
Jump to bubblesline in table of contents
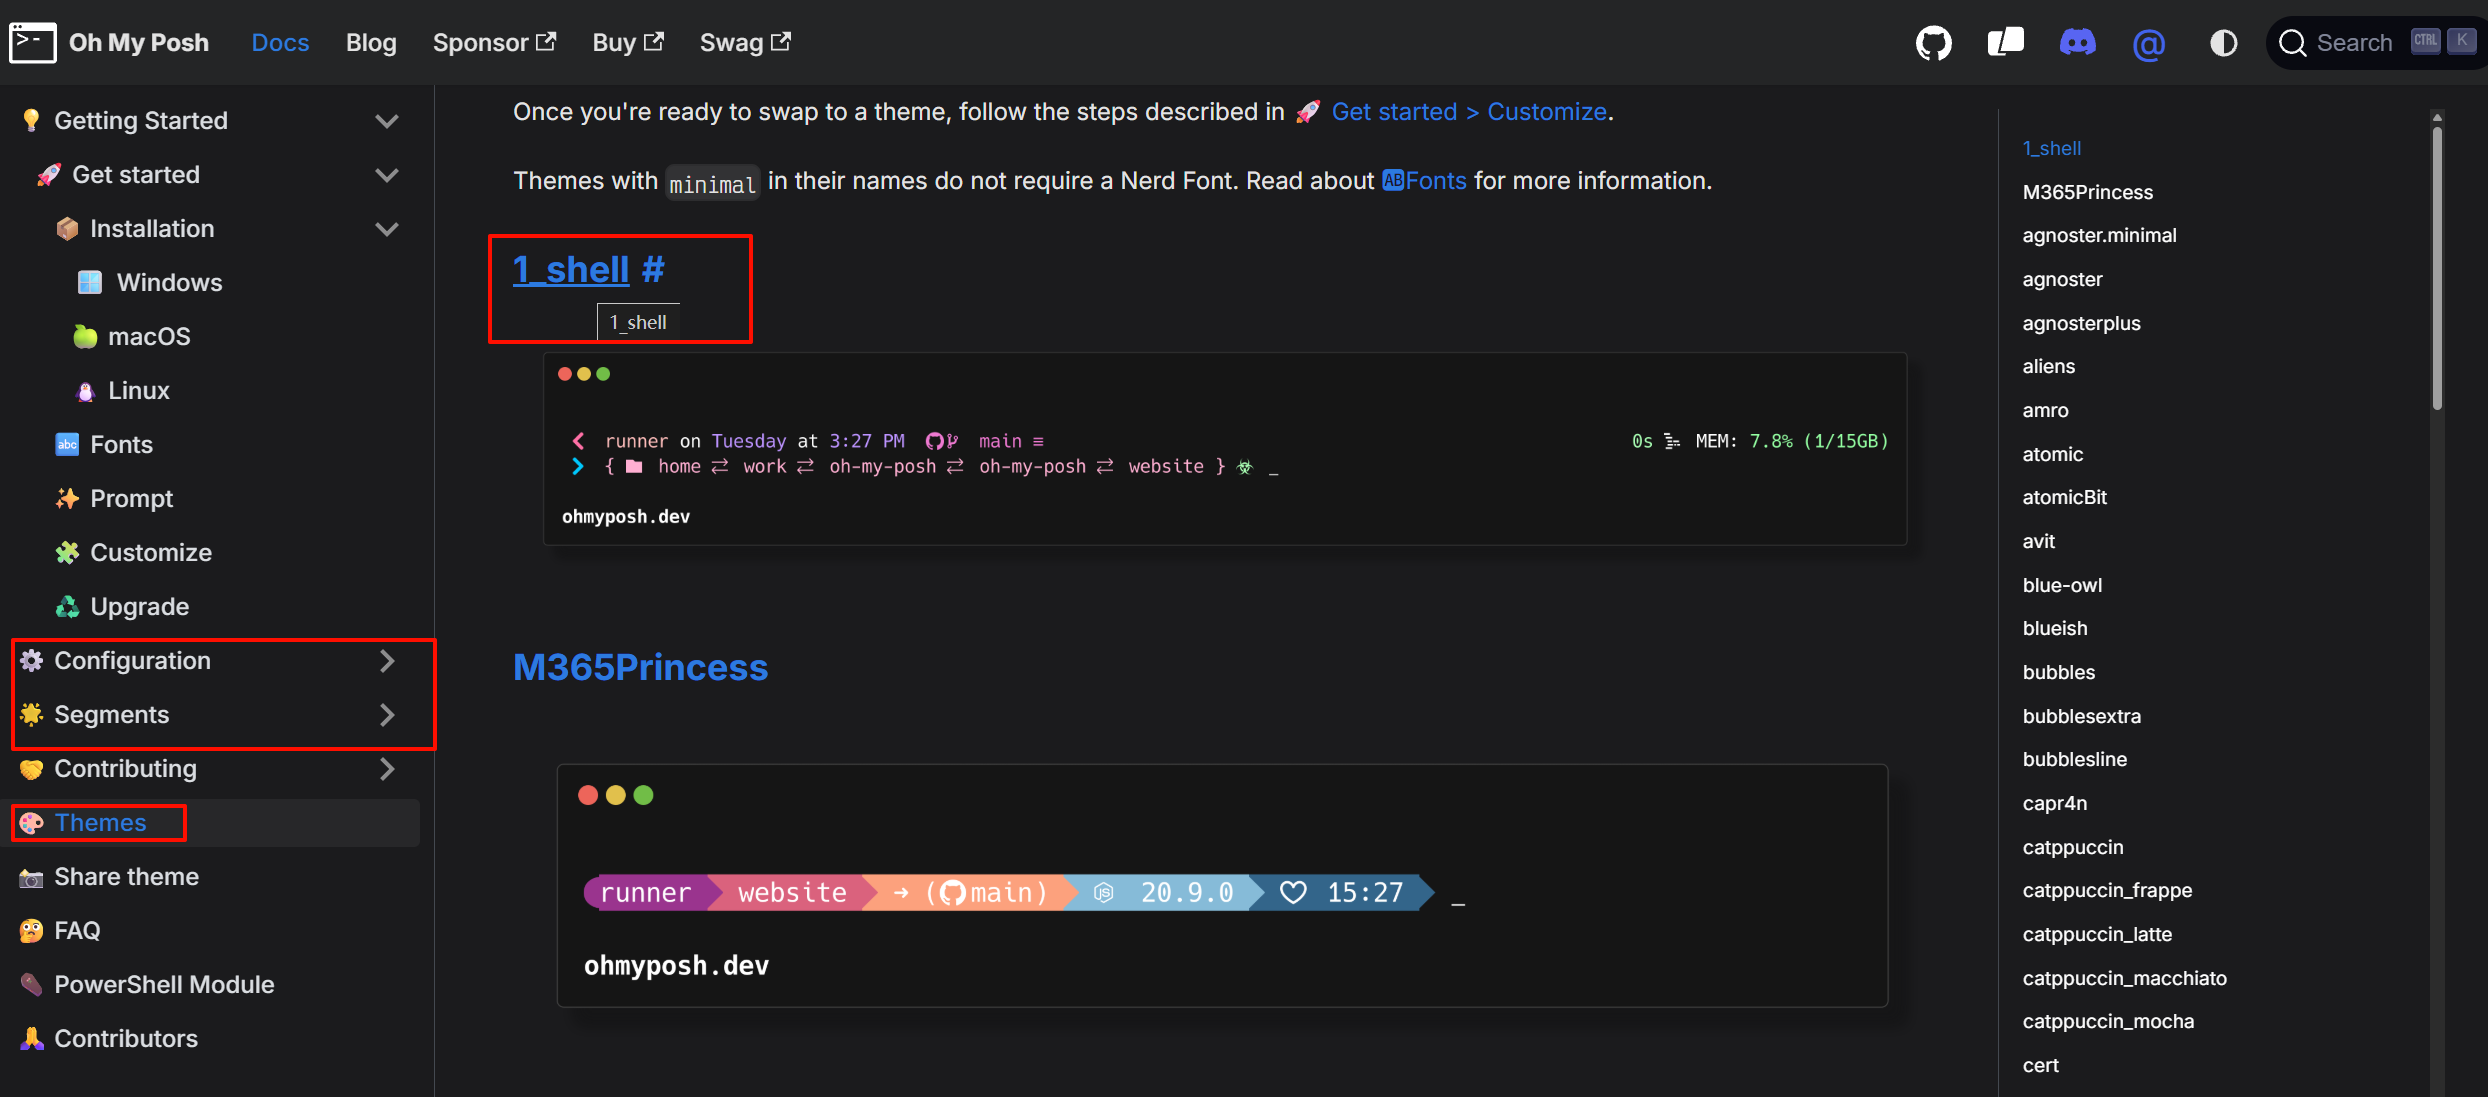point(2075,759)
